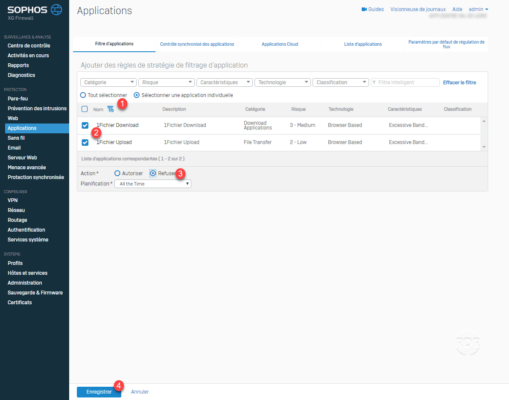Open Activités en cours in sidebar
Screen dimensions: 509x400
pyautogui.click(x=28, y=55)
